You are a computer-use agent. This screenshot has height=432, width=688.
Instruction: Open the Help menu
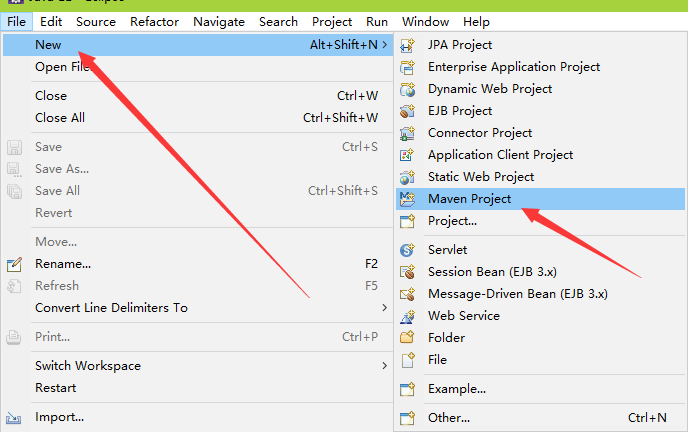pyautogui.click(x=476, y=21)
